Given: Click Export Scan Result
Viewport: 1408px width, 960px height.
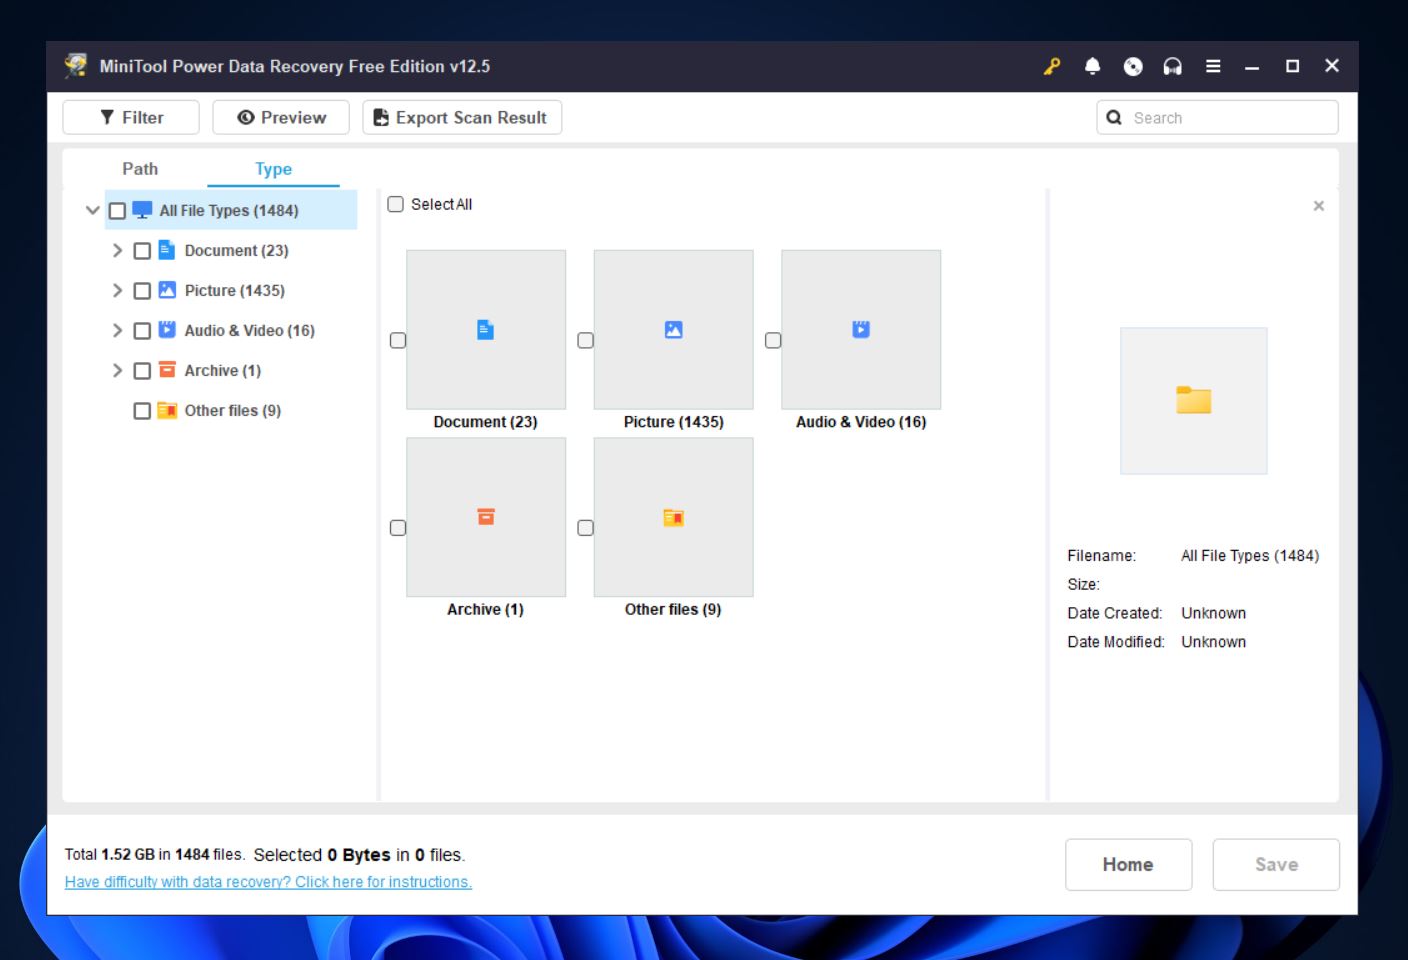Looking at the screenshot, I should coord(462,117).
